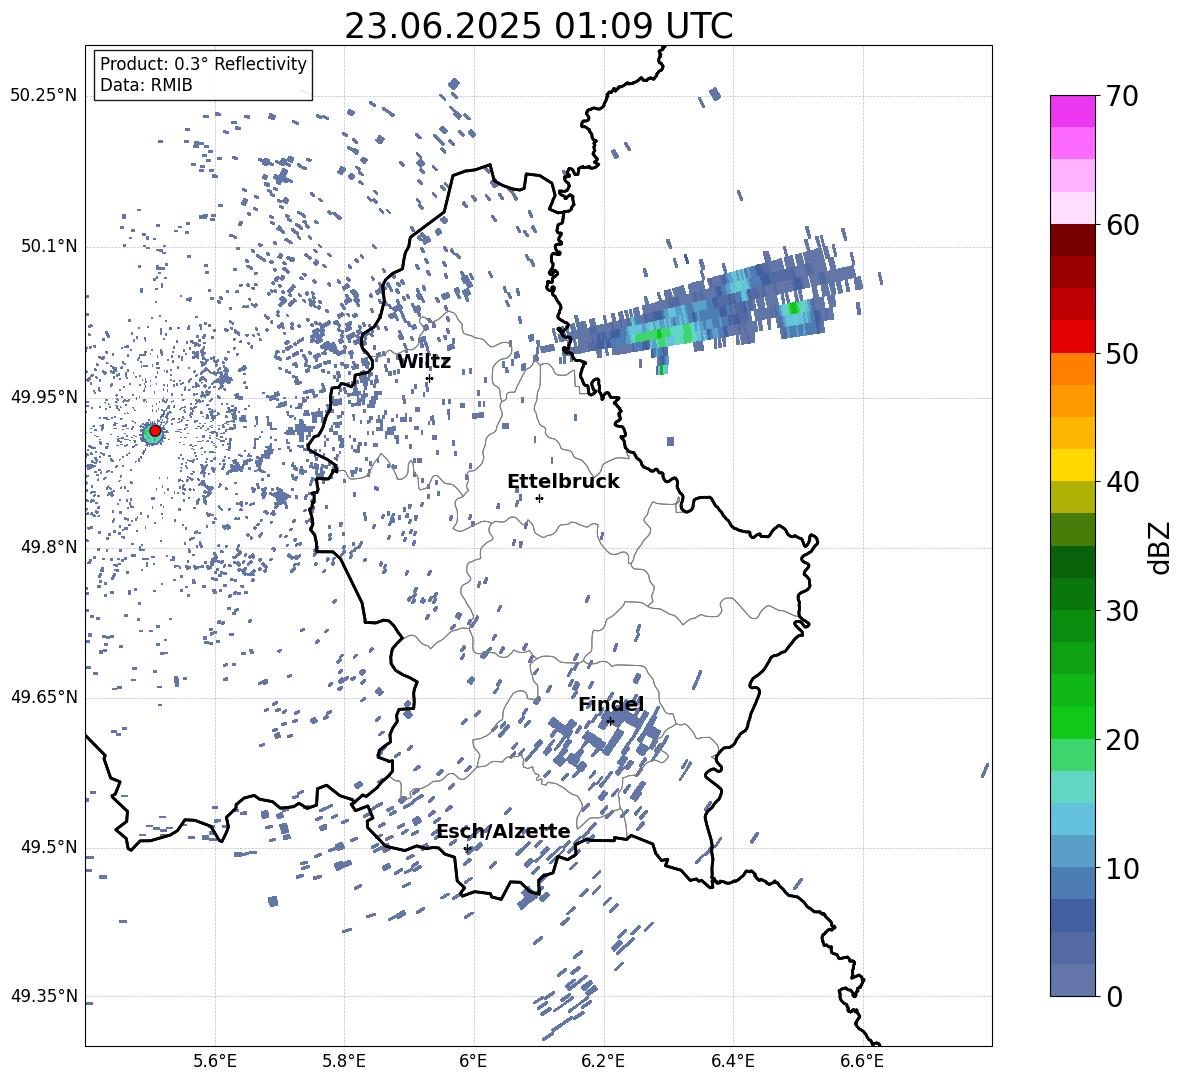Click the 30 colorbar tick label
The height and width of the screenshot is (1081, 1184).
(1122, 611)
